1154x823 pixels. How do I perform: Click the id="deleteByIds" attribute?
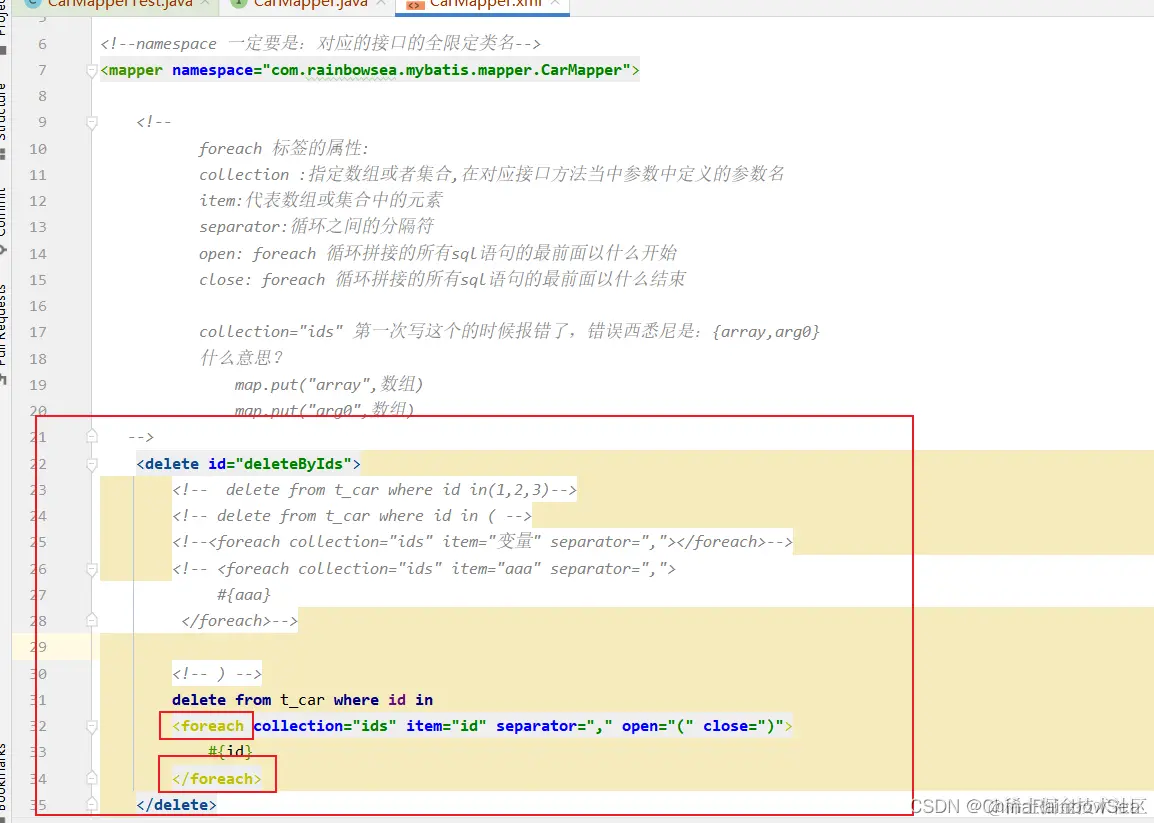pyautogui.click(x=280, y=464)
